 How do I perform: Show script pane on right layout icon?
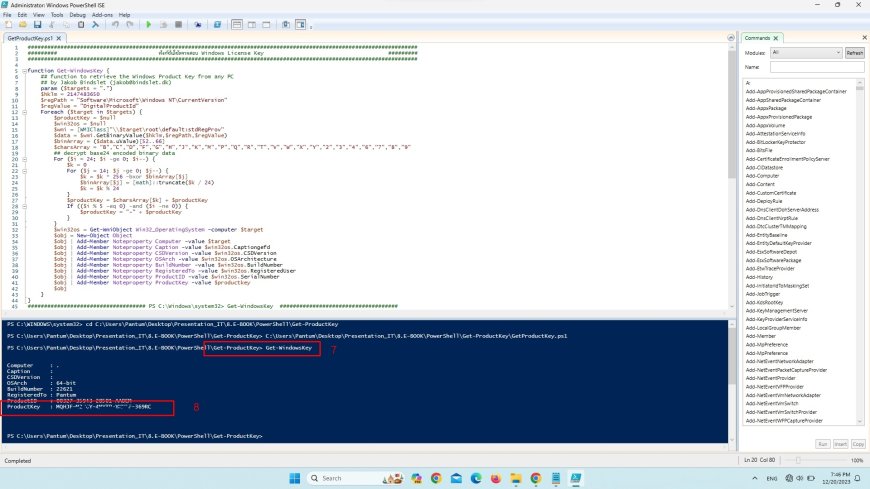tap(252, 24)
